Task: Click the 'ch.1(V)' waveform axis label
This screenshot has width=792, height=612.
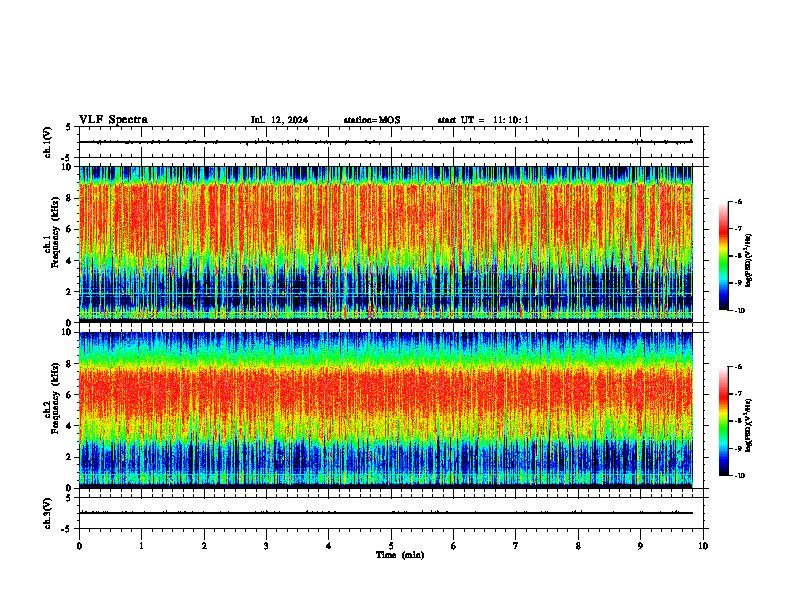Action: [48, 142]
